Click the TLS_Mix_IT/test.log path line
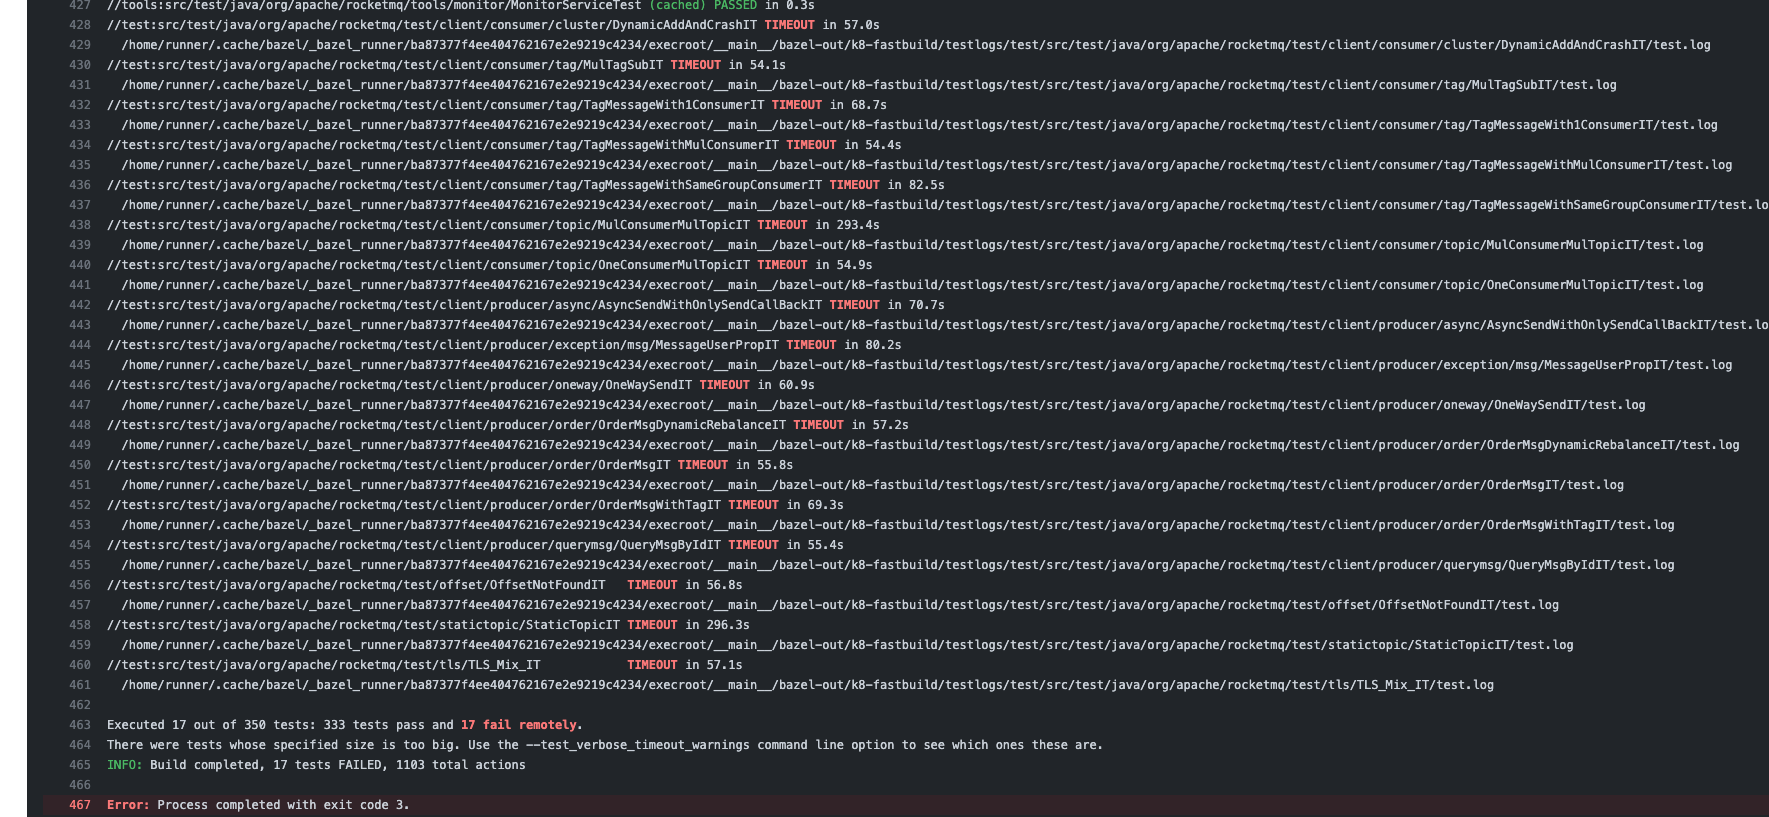1769x817 pixels. [x=808, y=685]
